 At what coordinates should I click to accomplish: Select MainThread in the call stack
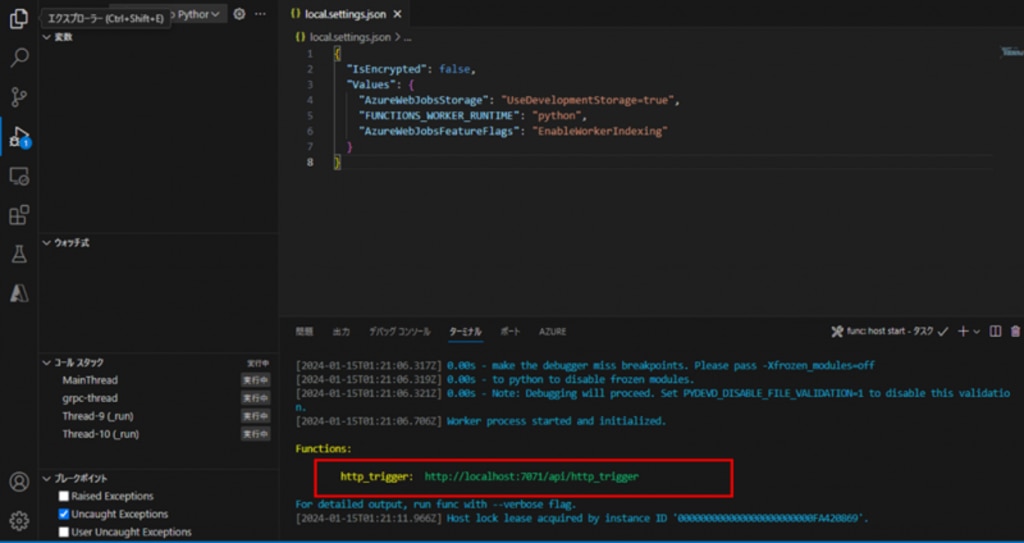pyautogui.click(x=90, y=380)
